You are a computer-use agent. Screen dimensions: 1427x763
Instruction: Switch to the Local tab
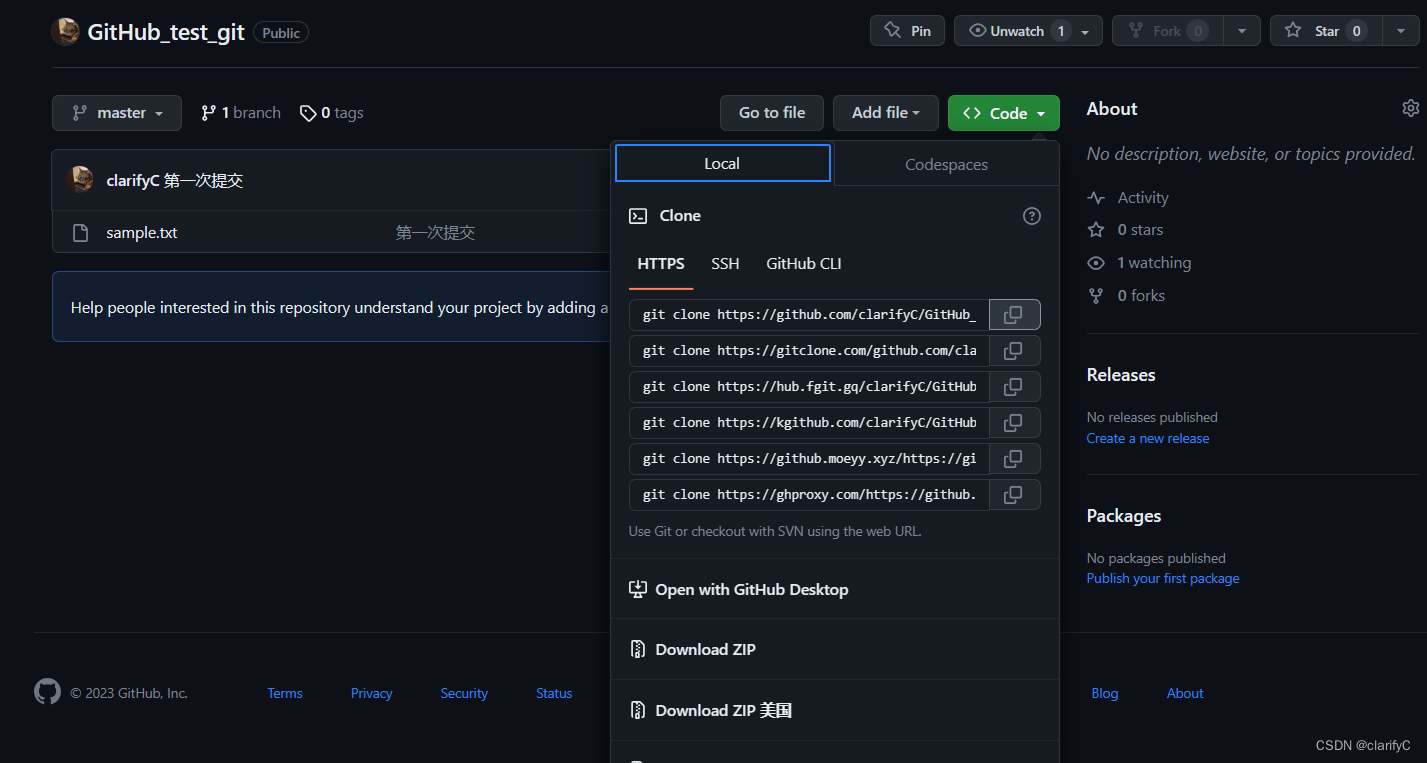722,163
